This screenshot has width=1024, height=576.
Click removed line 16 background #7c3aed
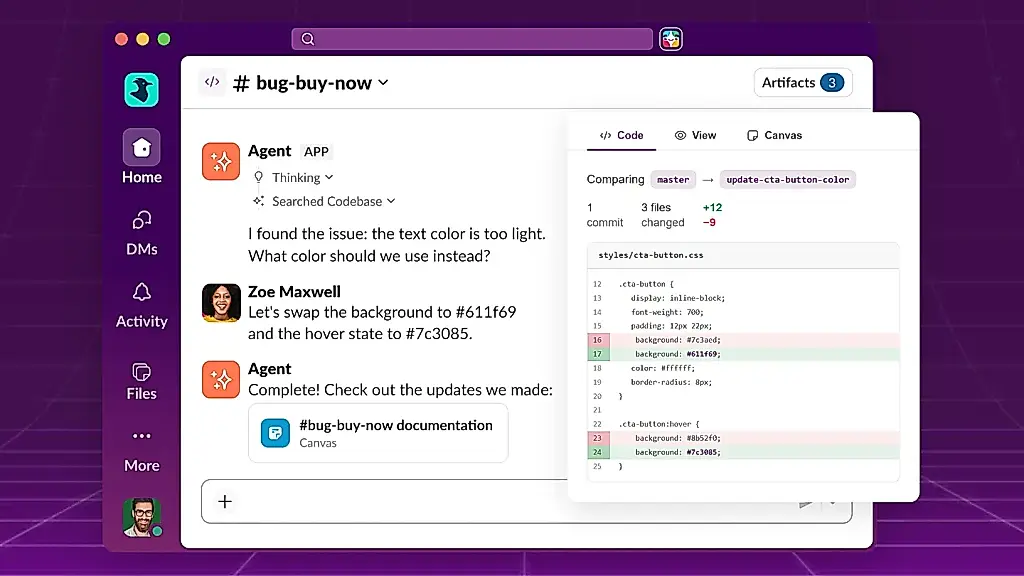[743, 340]
